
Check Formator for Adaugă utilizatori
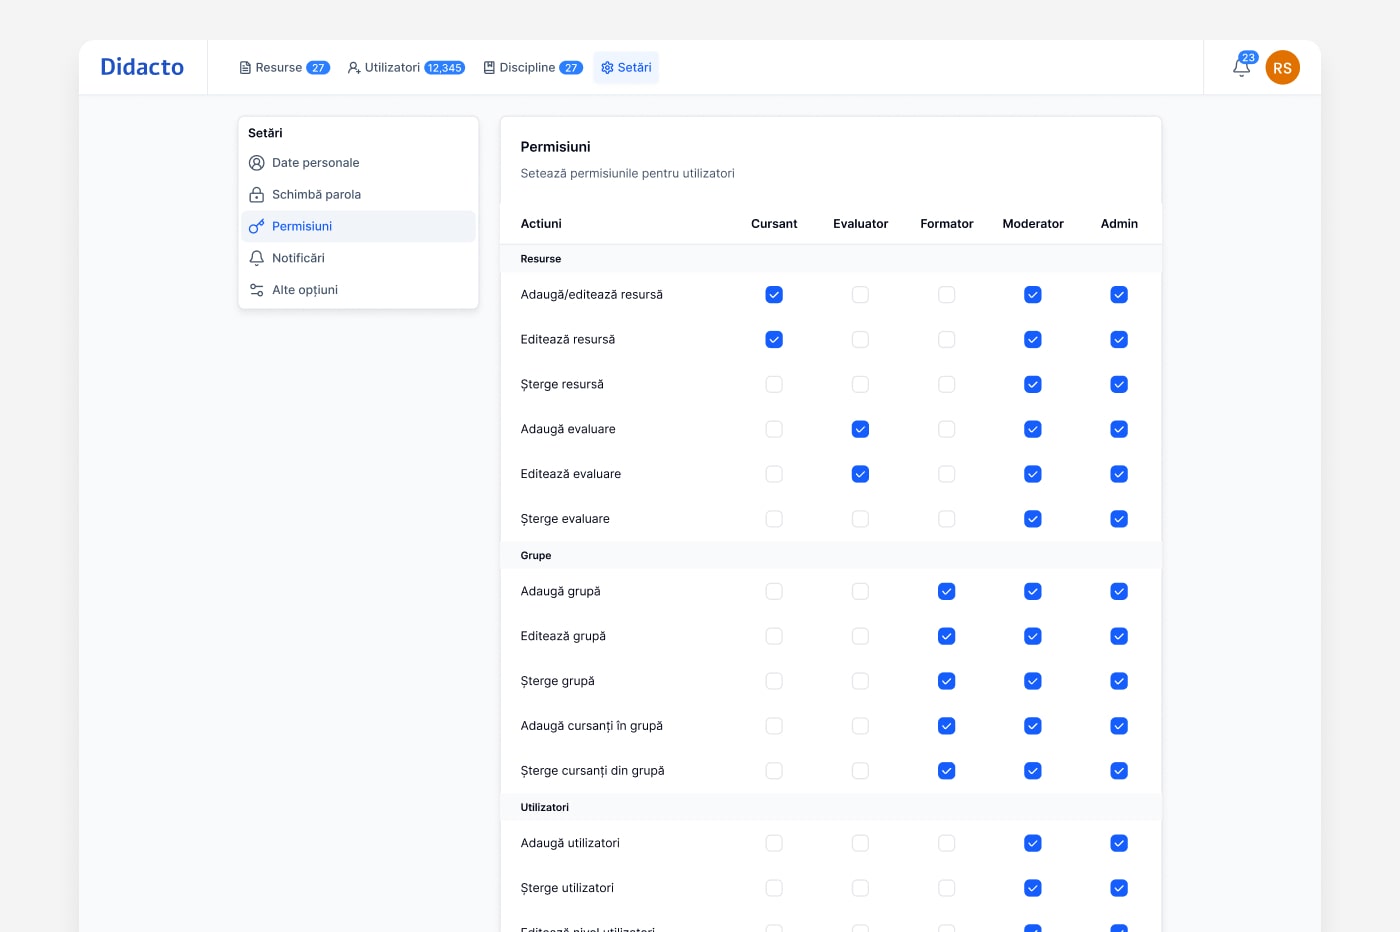[947, 844]
